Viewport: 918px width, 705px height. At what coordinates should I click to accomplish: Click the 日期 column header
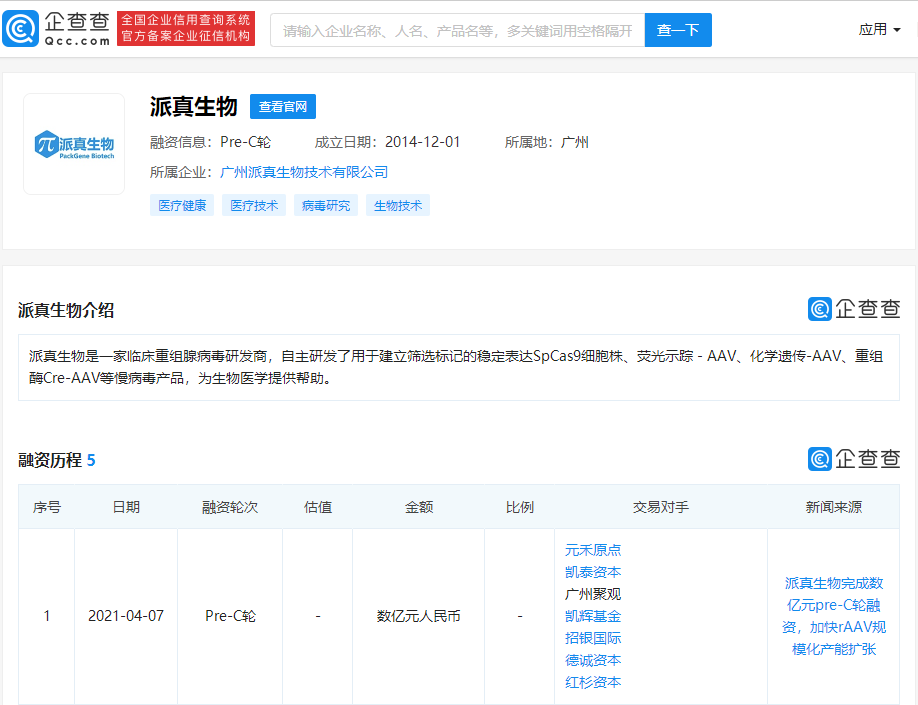126,507
